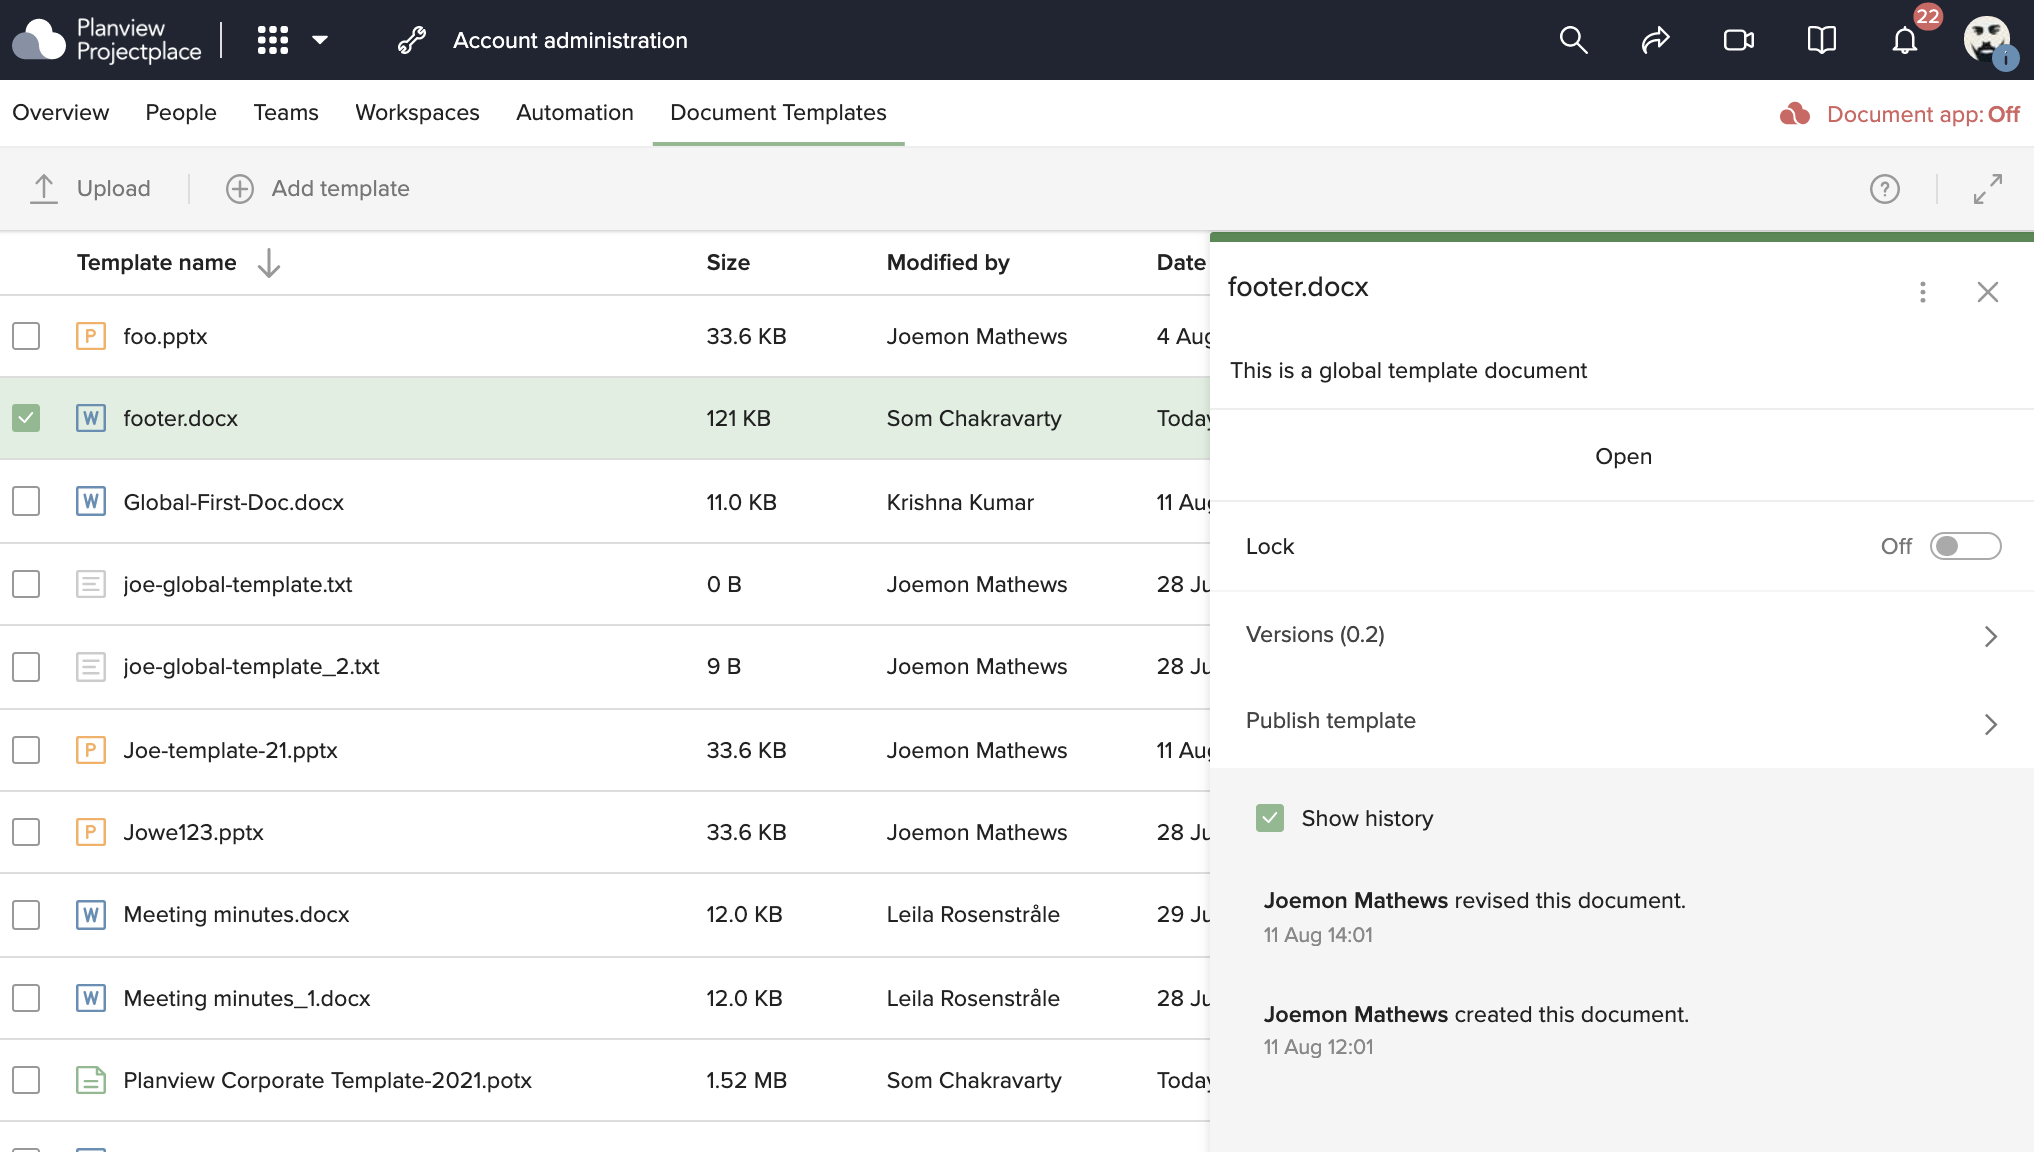Image resolution: width=2034 pixels, height=1152 pixels.
Task: Go to the Automation tab
Action: 575,113
